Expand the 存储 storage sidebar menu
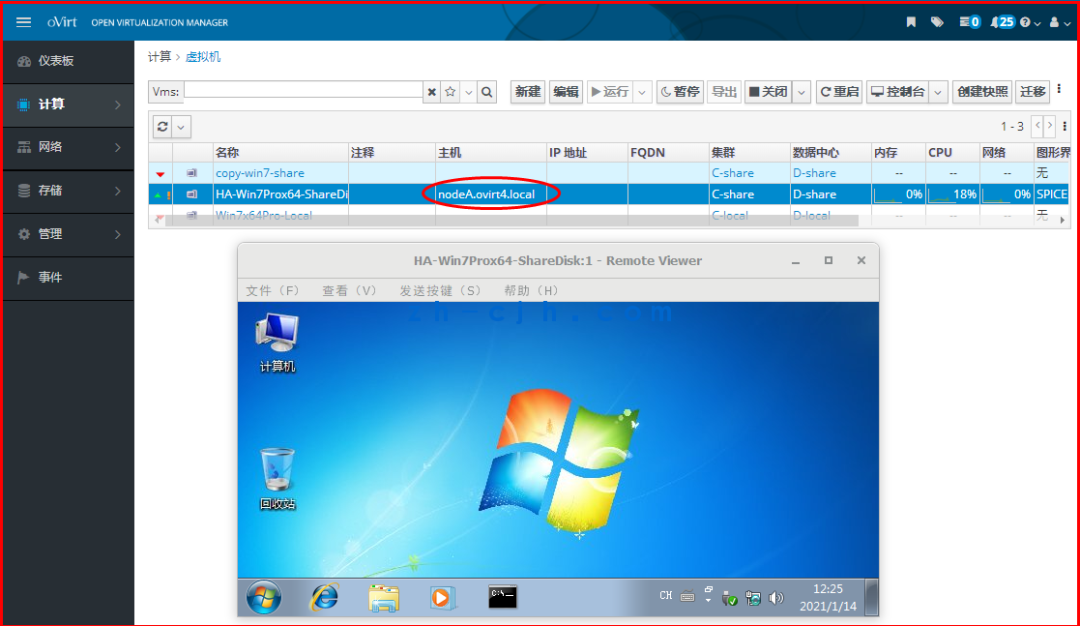 pyautogui.click(x=68, y=191)
